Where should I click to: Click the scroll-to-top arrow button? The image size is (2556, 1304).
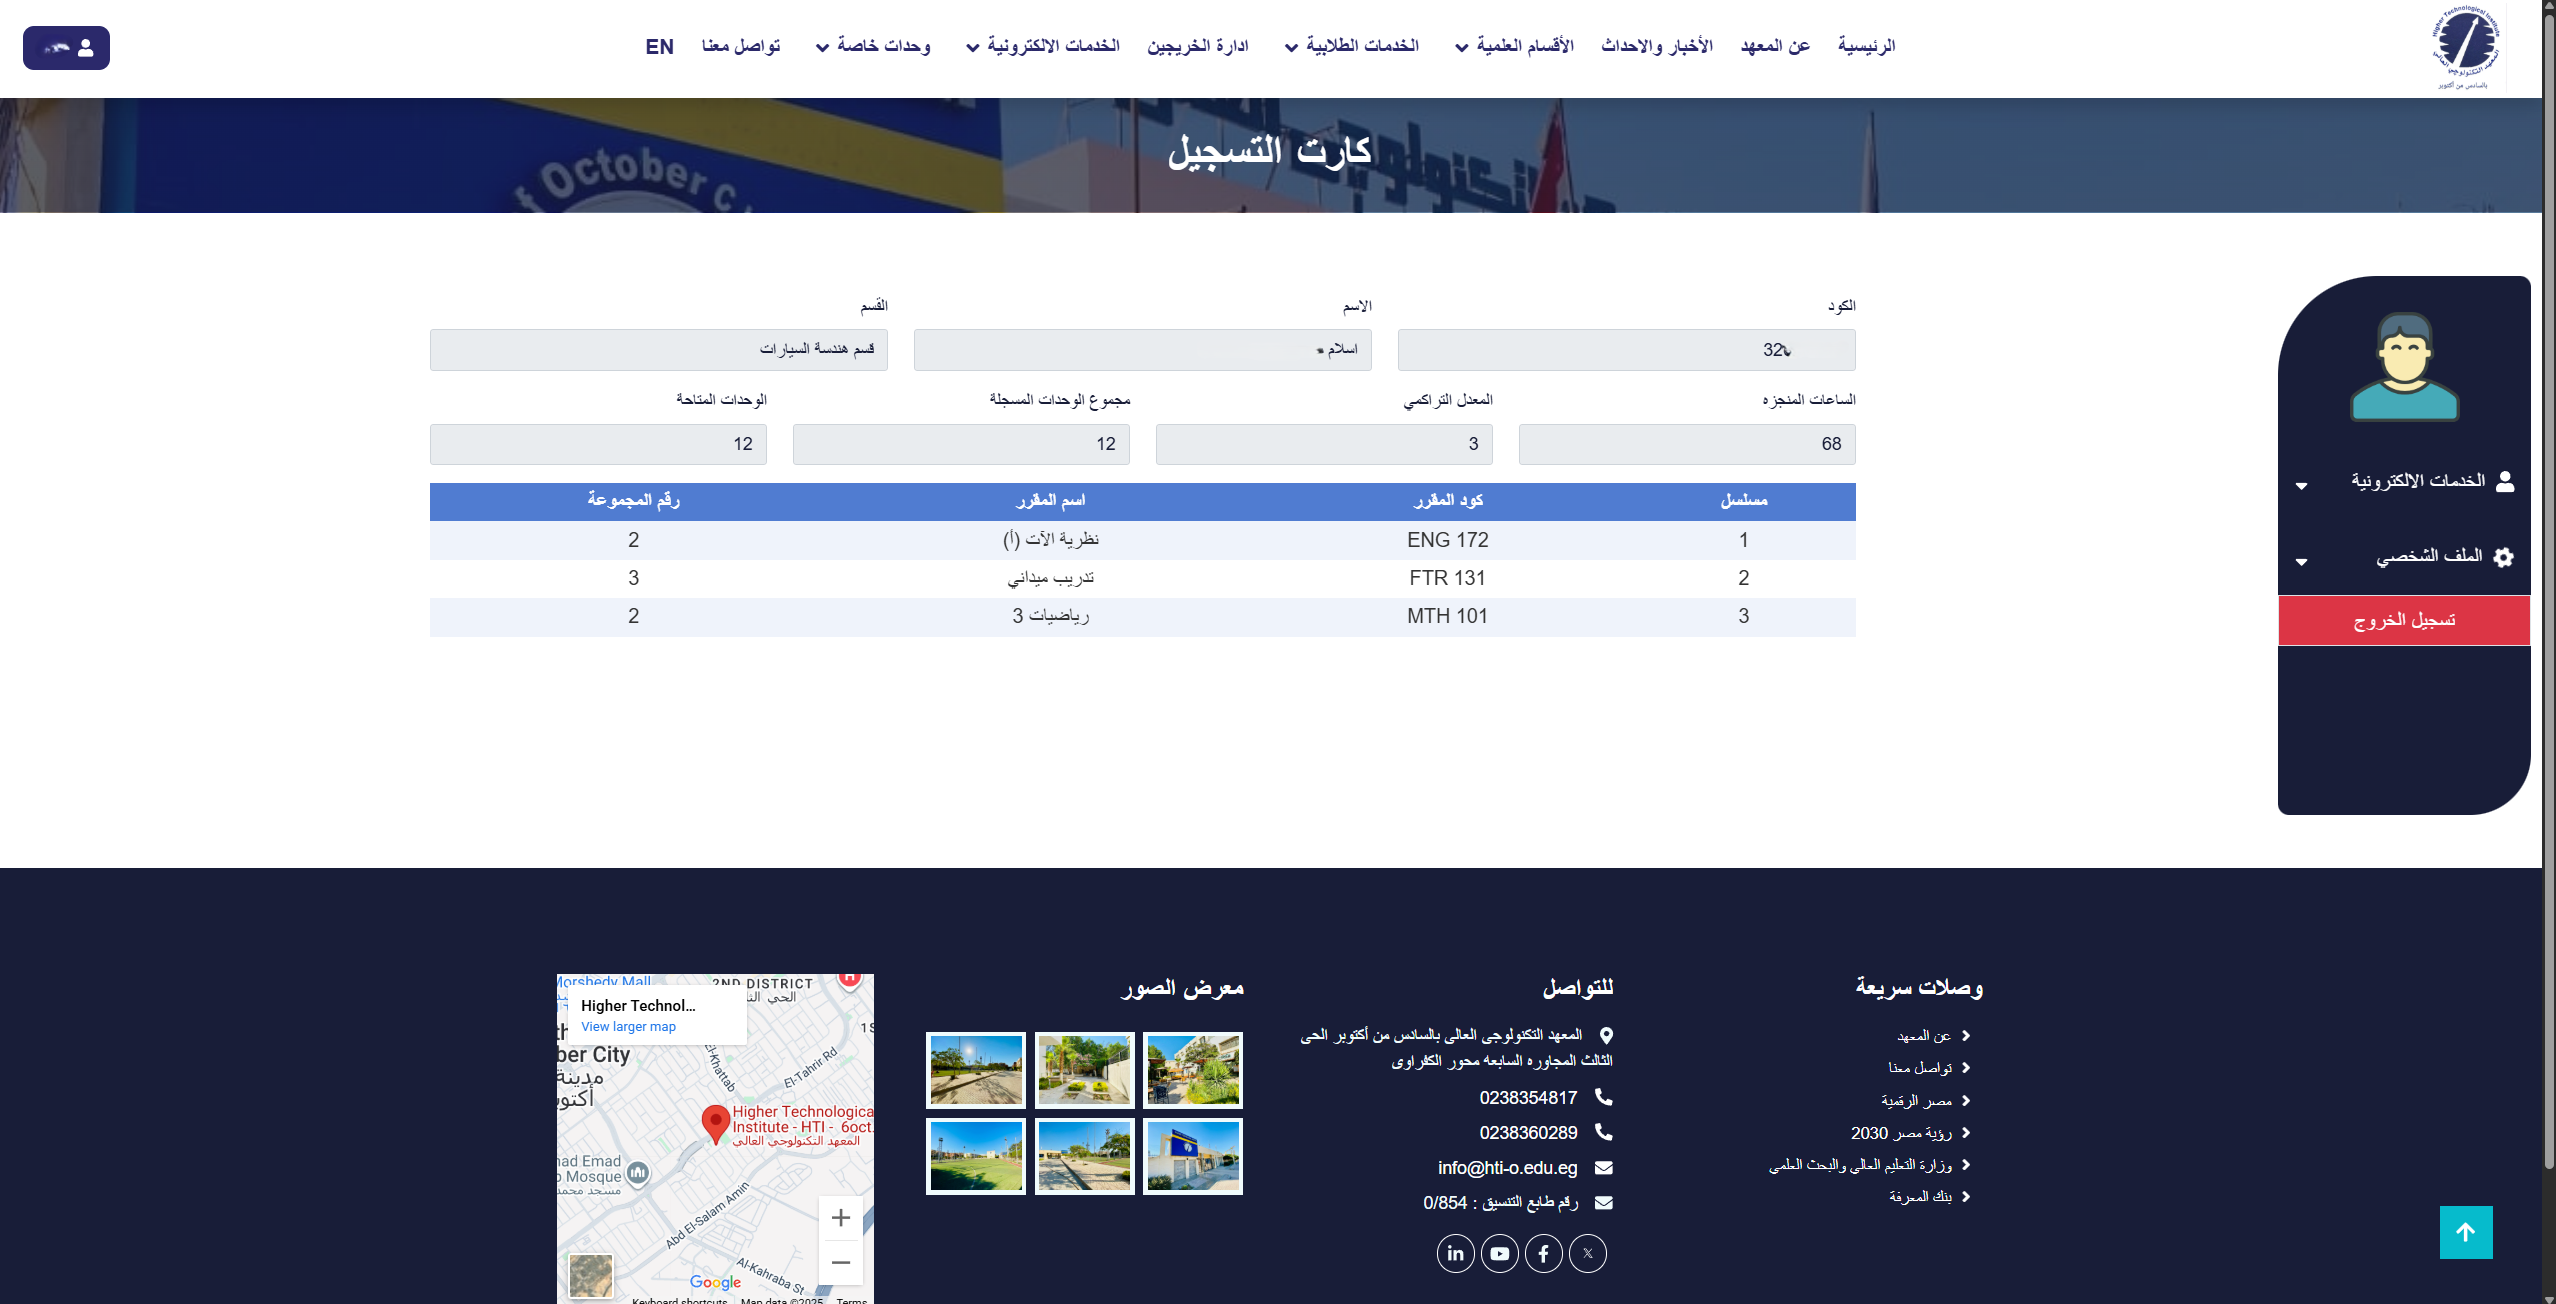2465,1232
